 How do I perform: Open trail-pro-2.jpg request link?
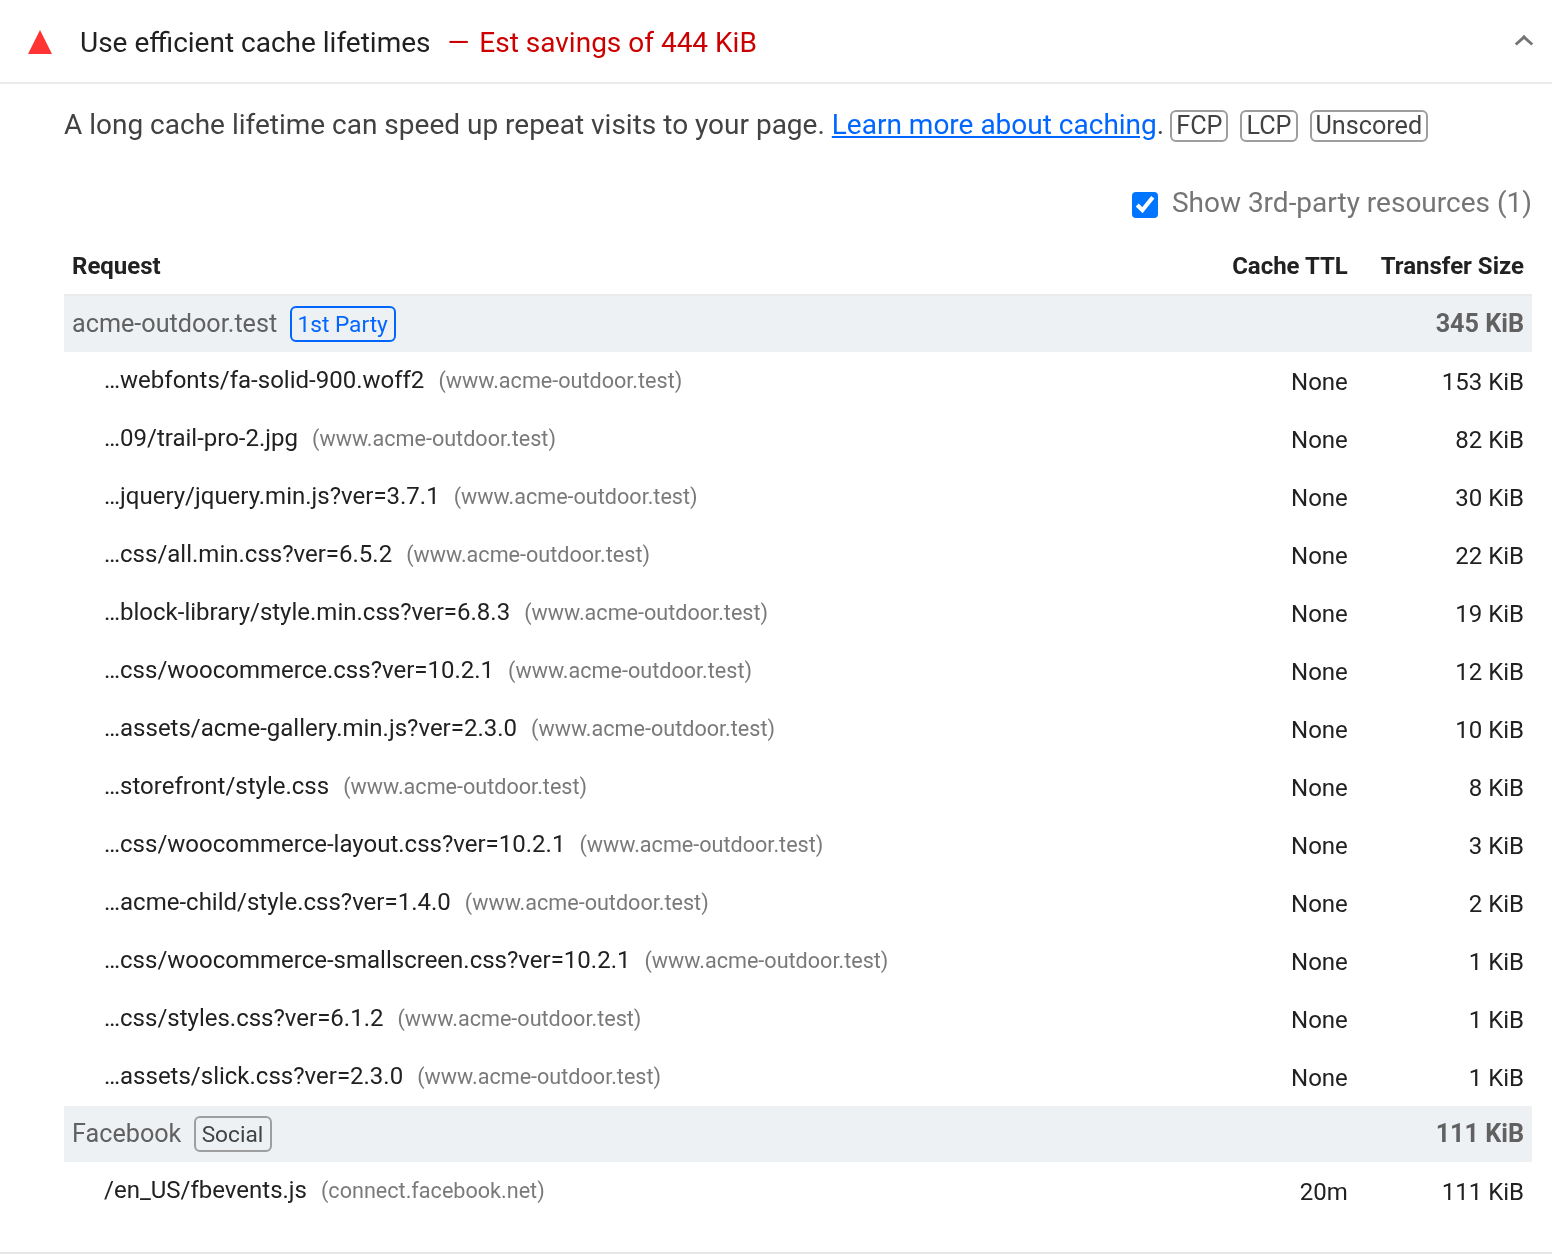point(201,439)
